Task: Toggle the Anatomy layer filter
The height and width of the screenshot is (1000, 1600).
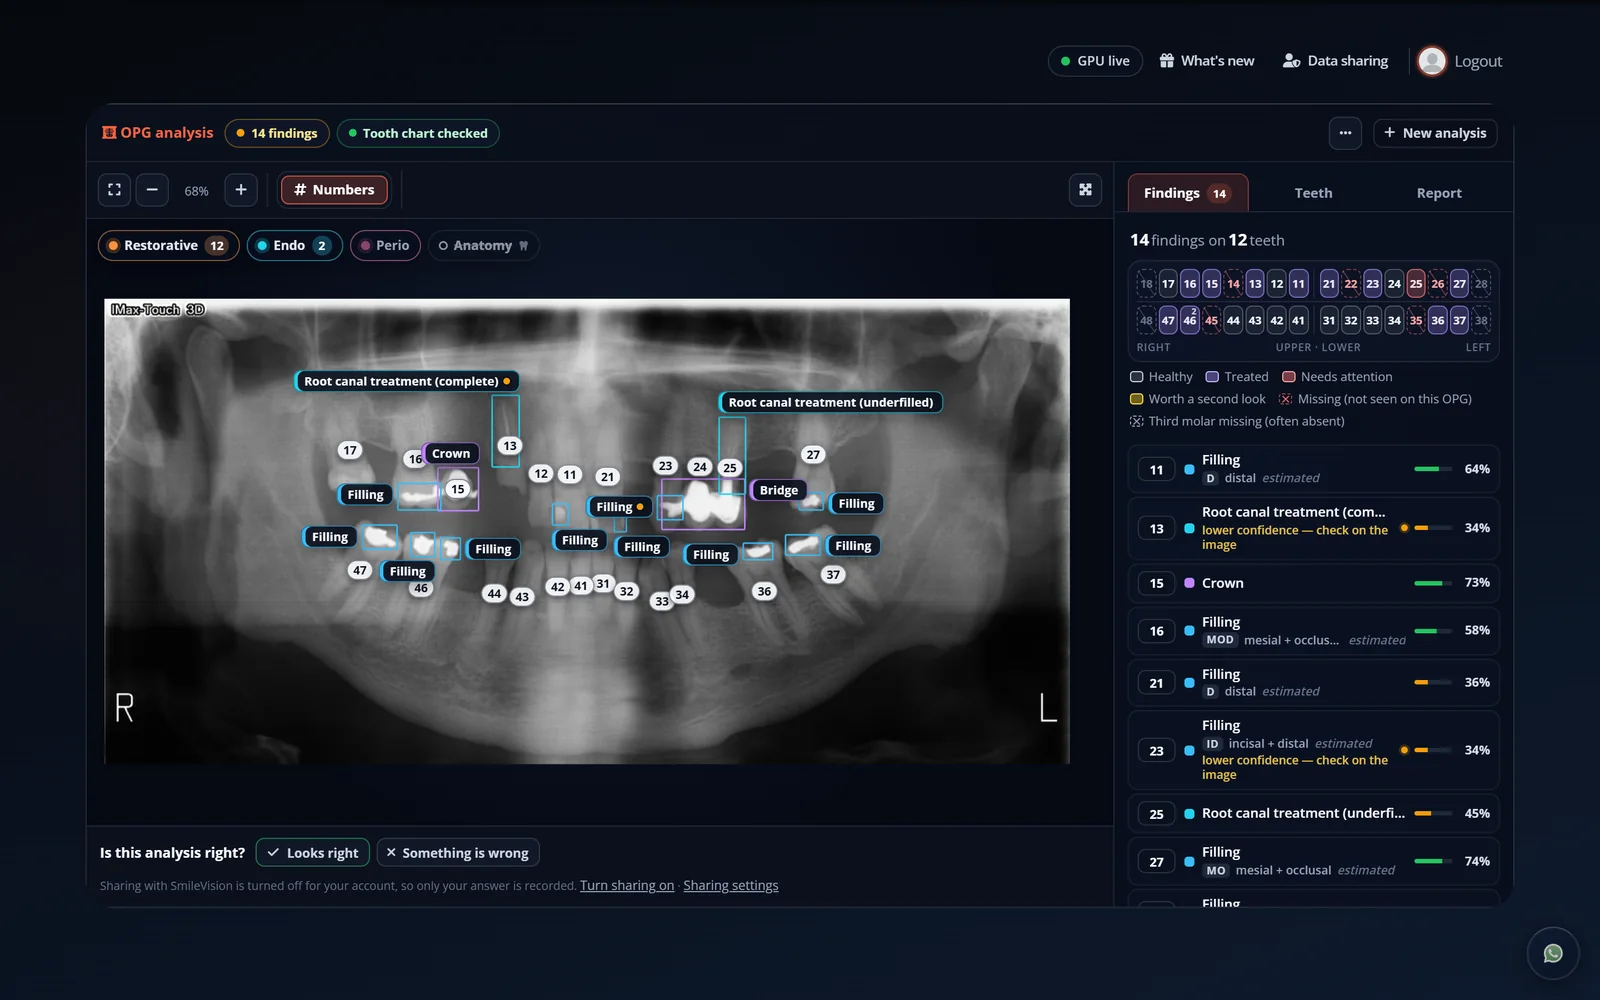Action: tap(484, 245)
